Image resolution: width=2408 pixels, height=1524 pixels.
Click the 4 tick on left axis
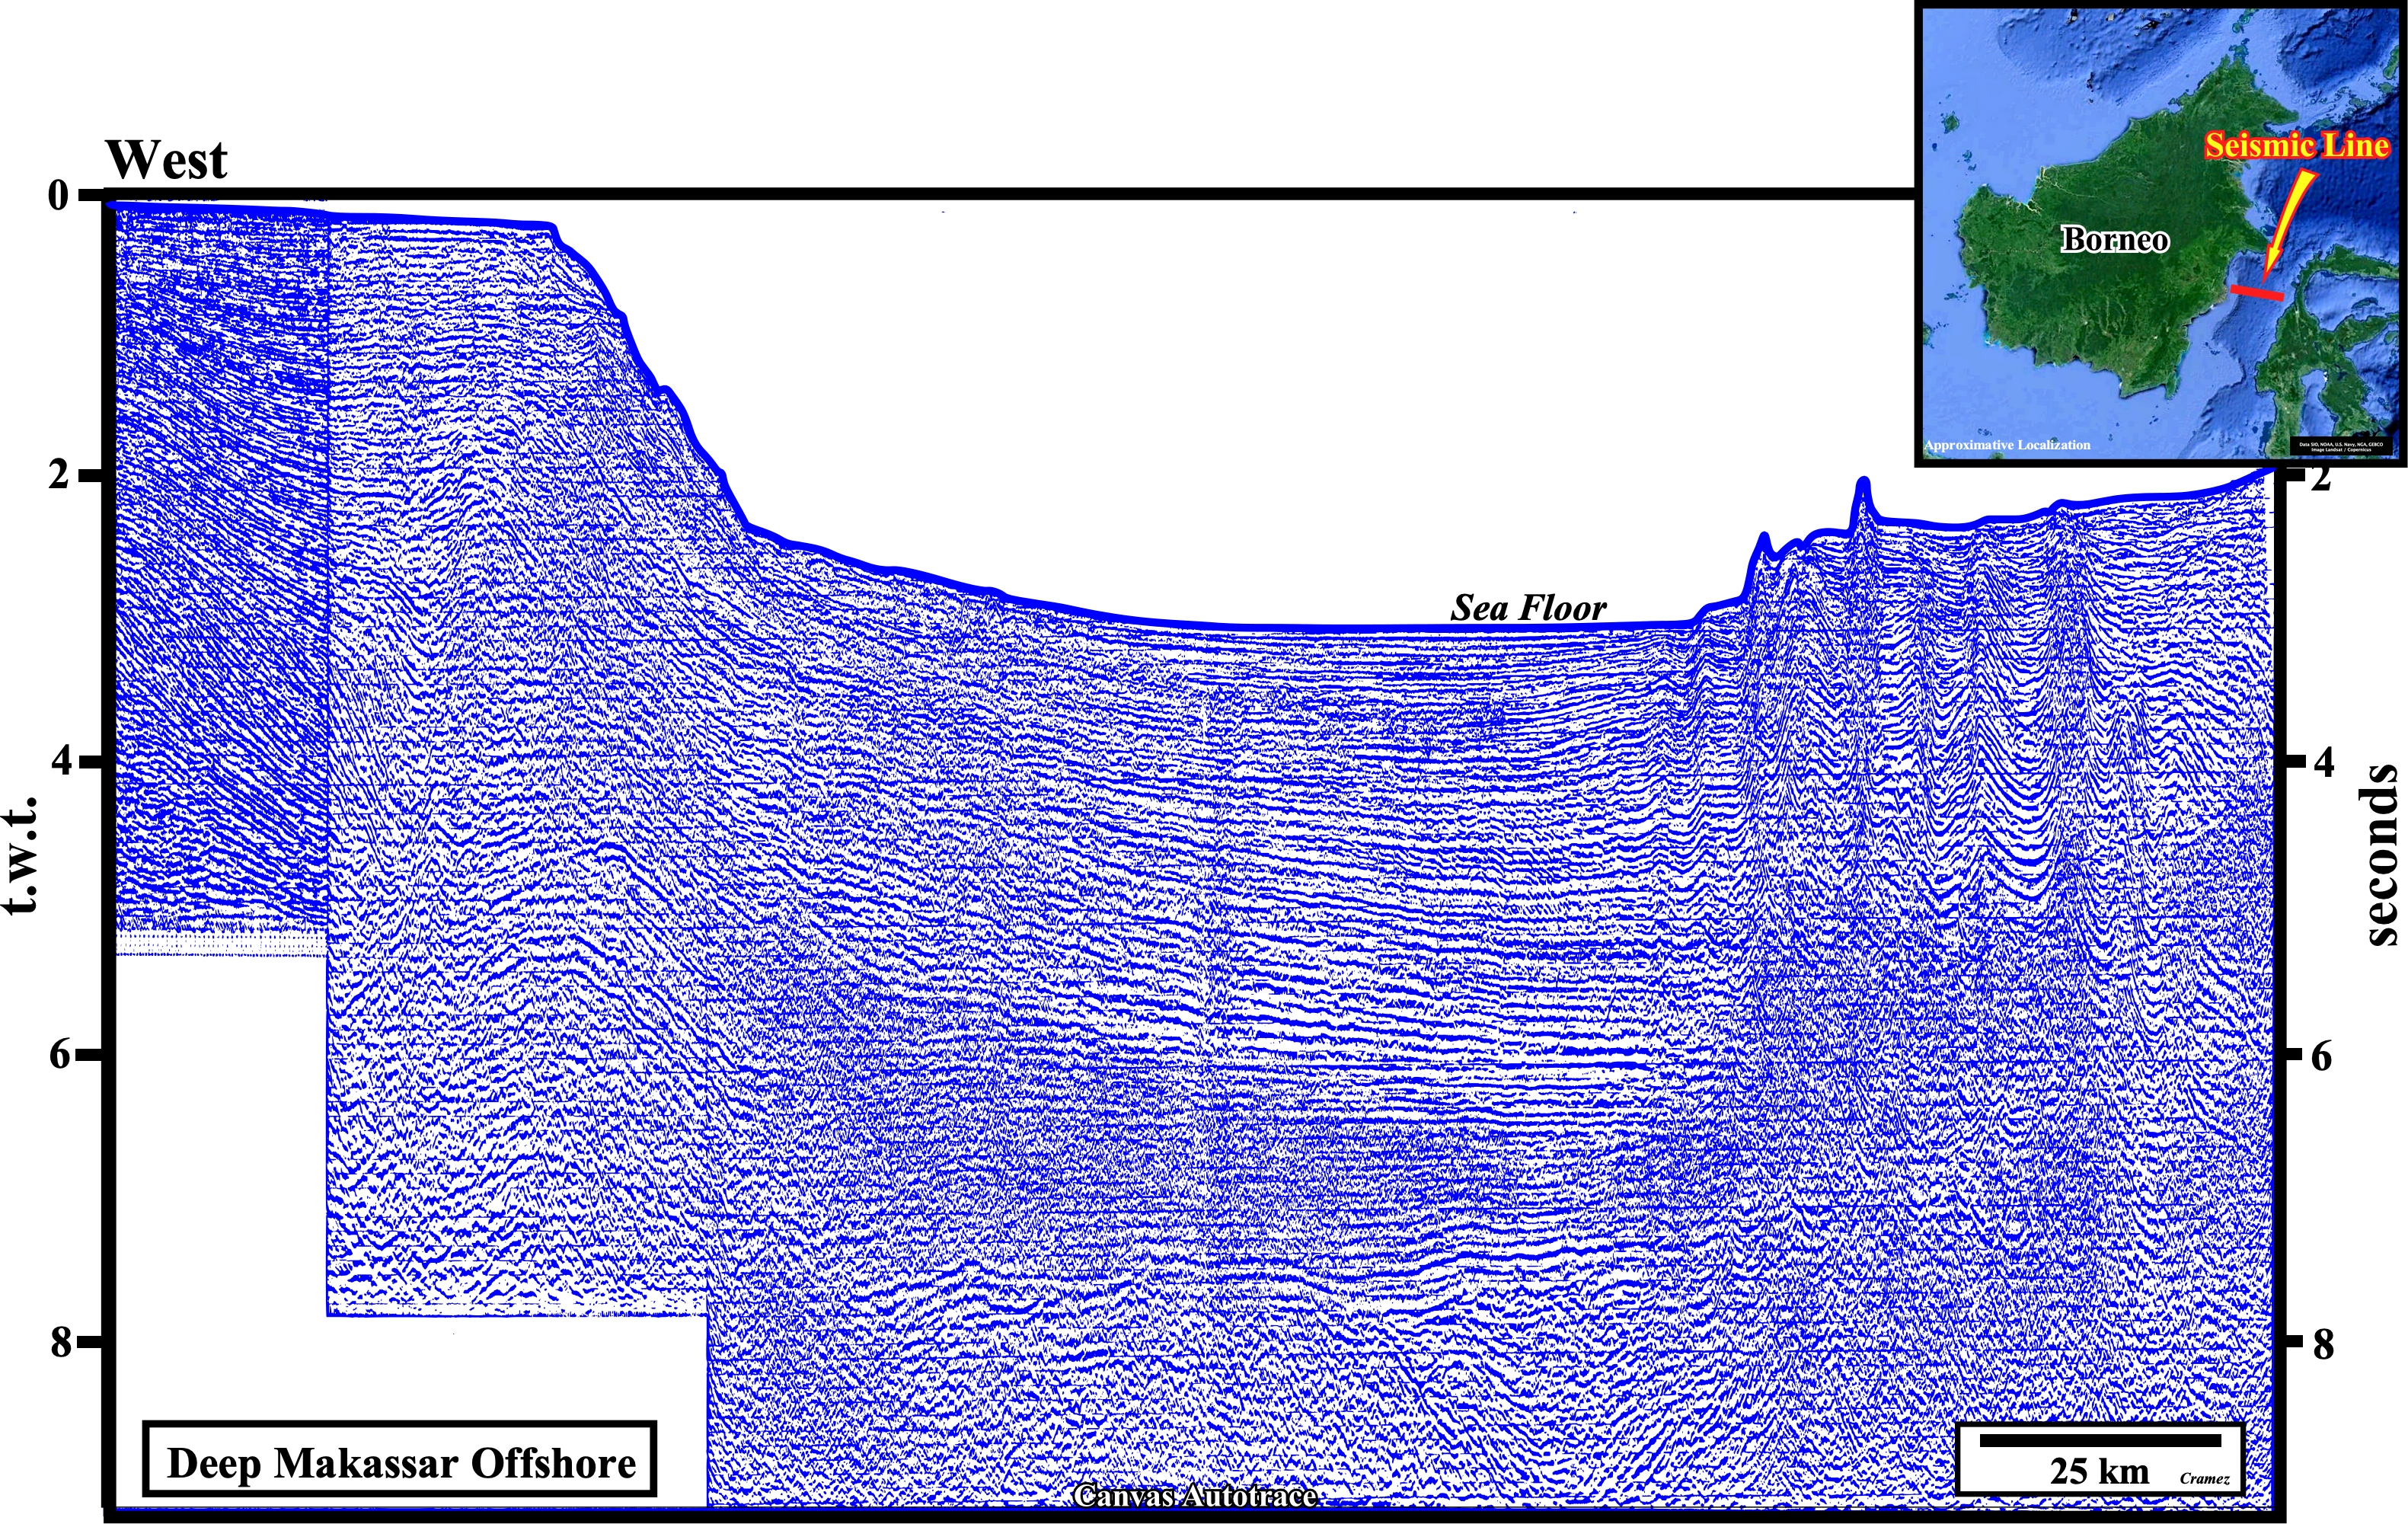62,760
